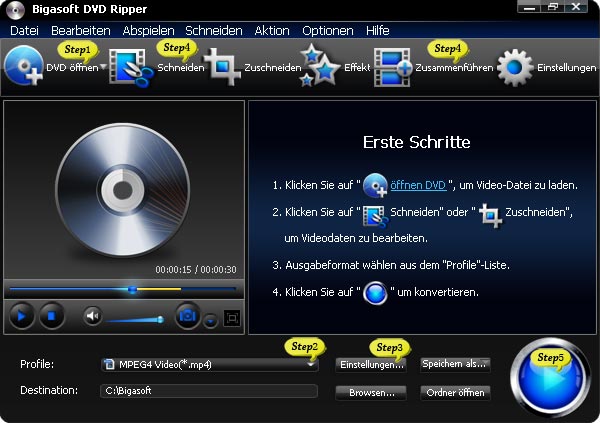This screenshot has width=600, height=423.
Task: Click the playback seek bar handle
Action: click(x=132, y=289)
